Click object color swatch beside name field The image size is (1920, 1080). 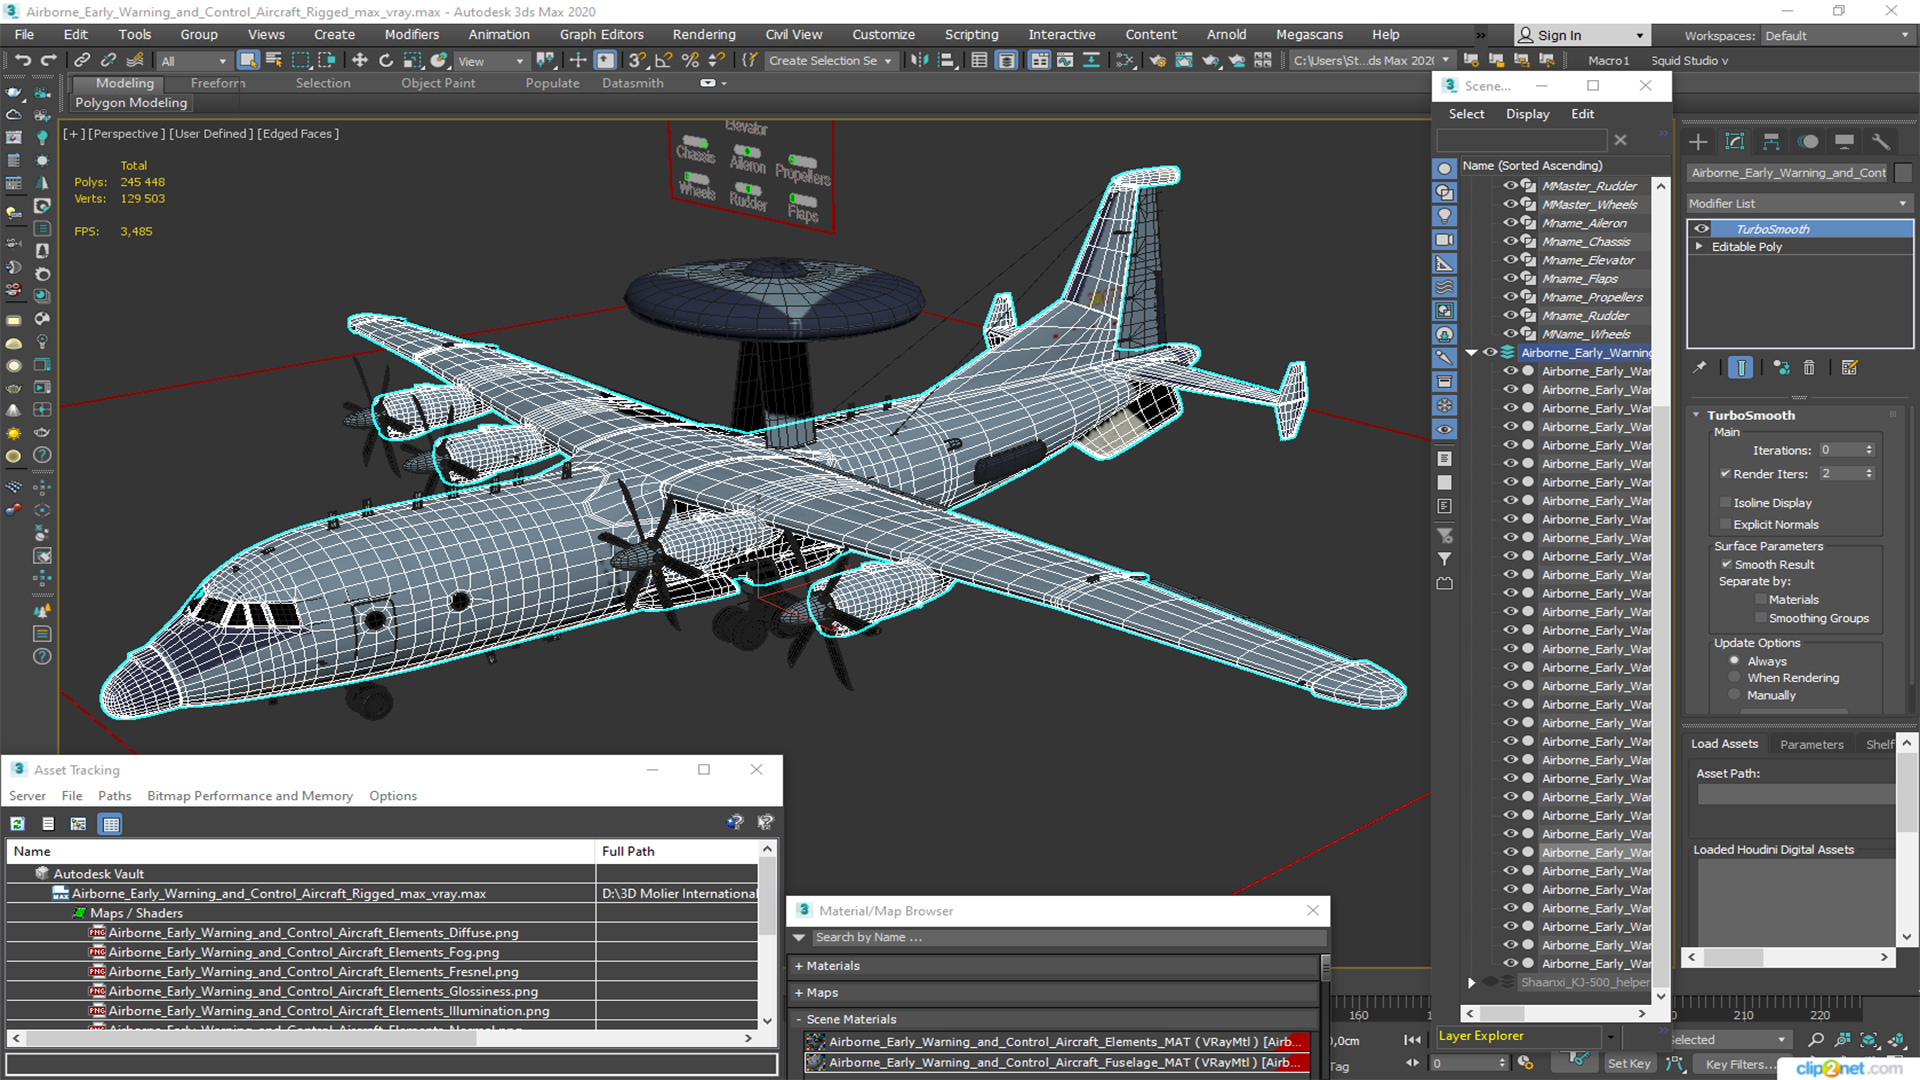point(1903,173)
